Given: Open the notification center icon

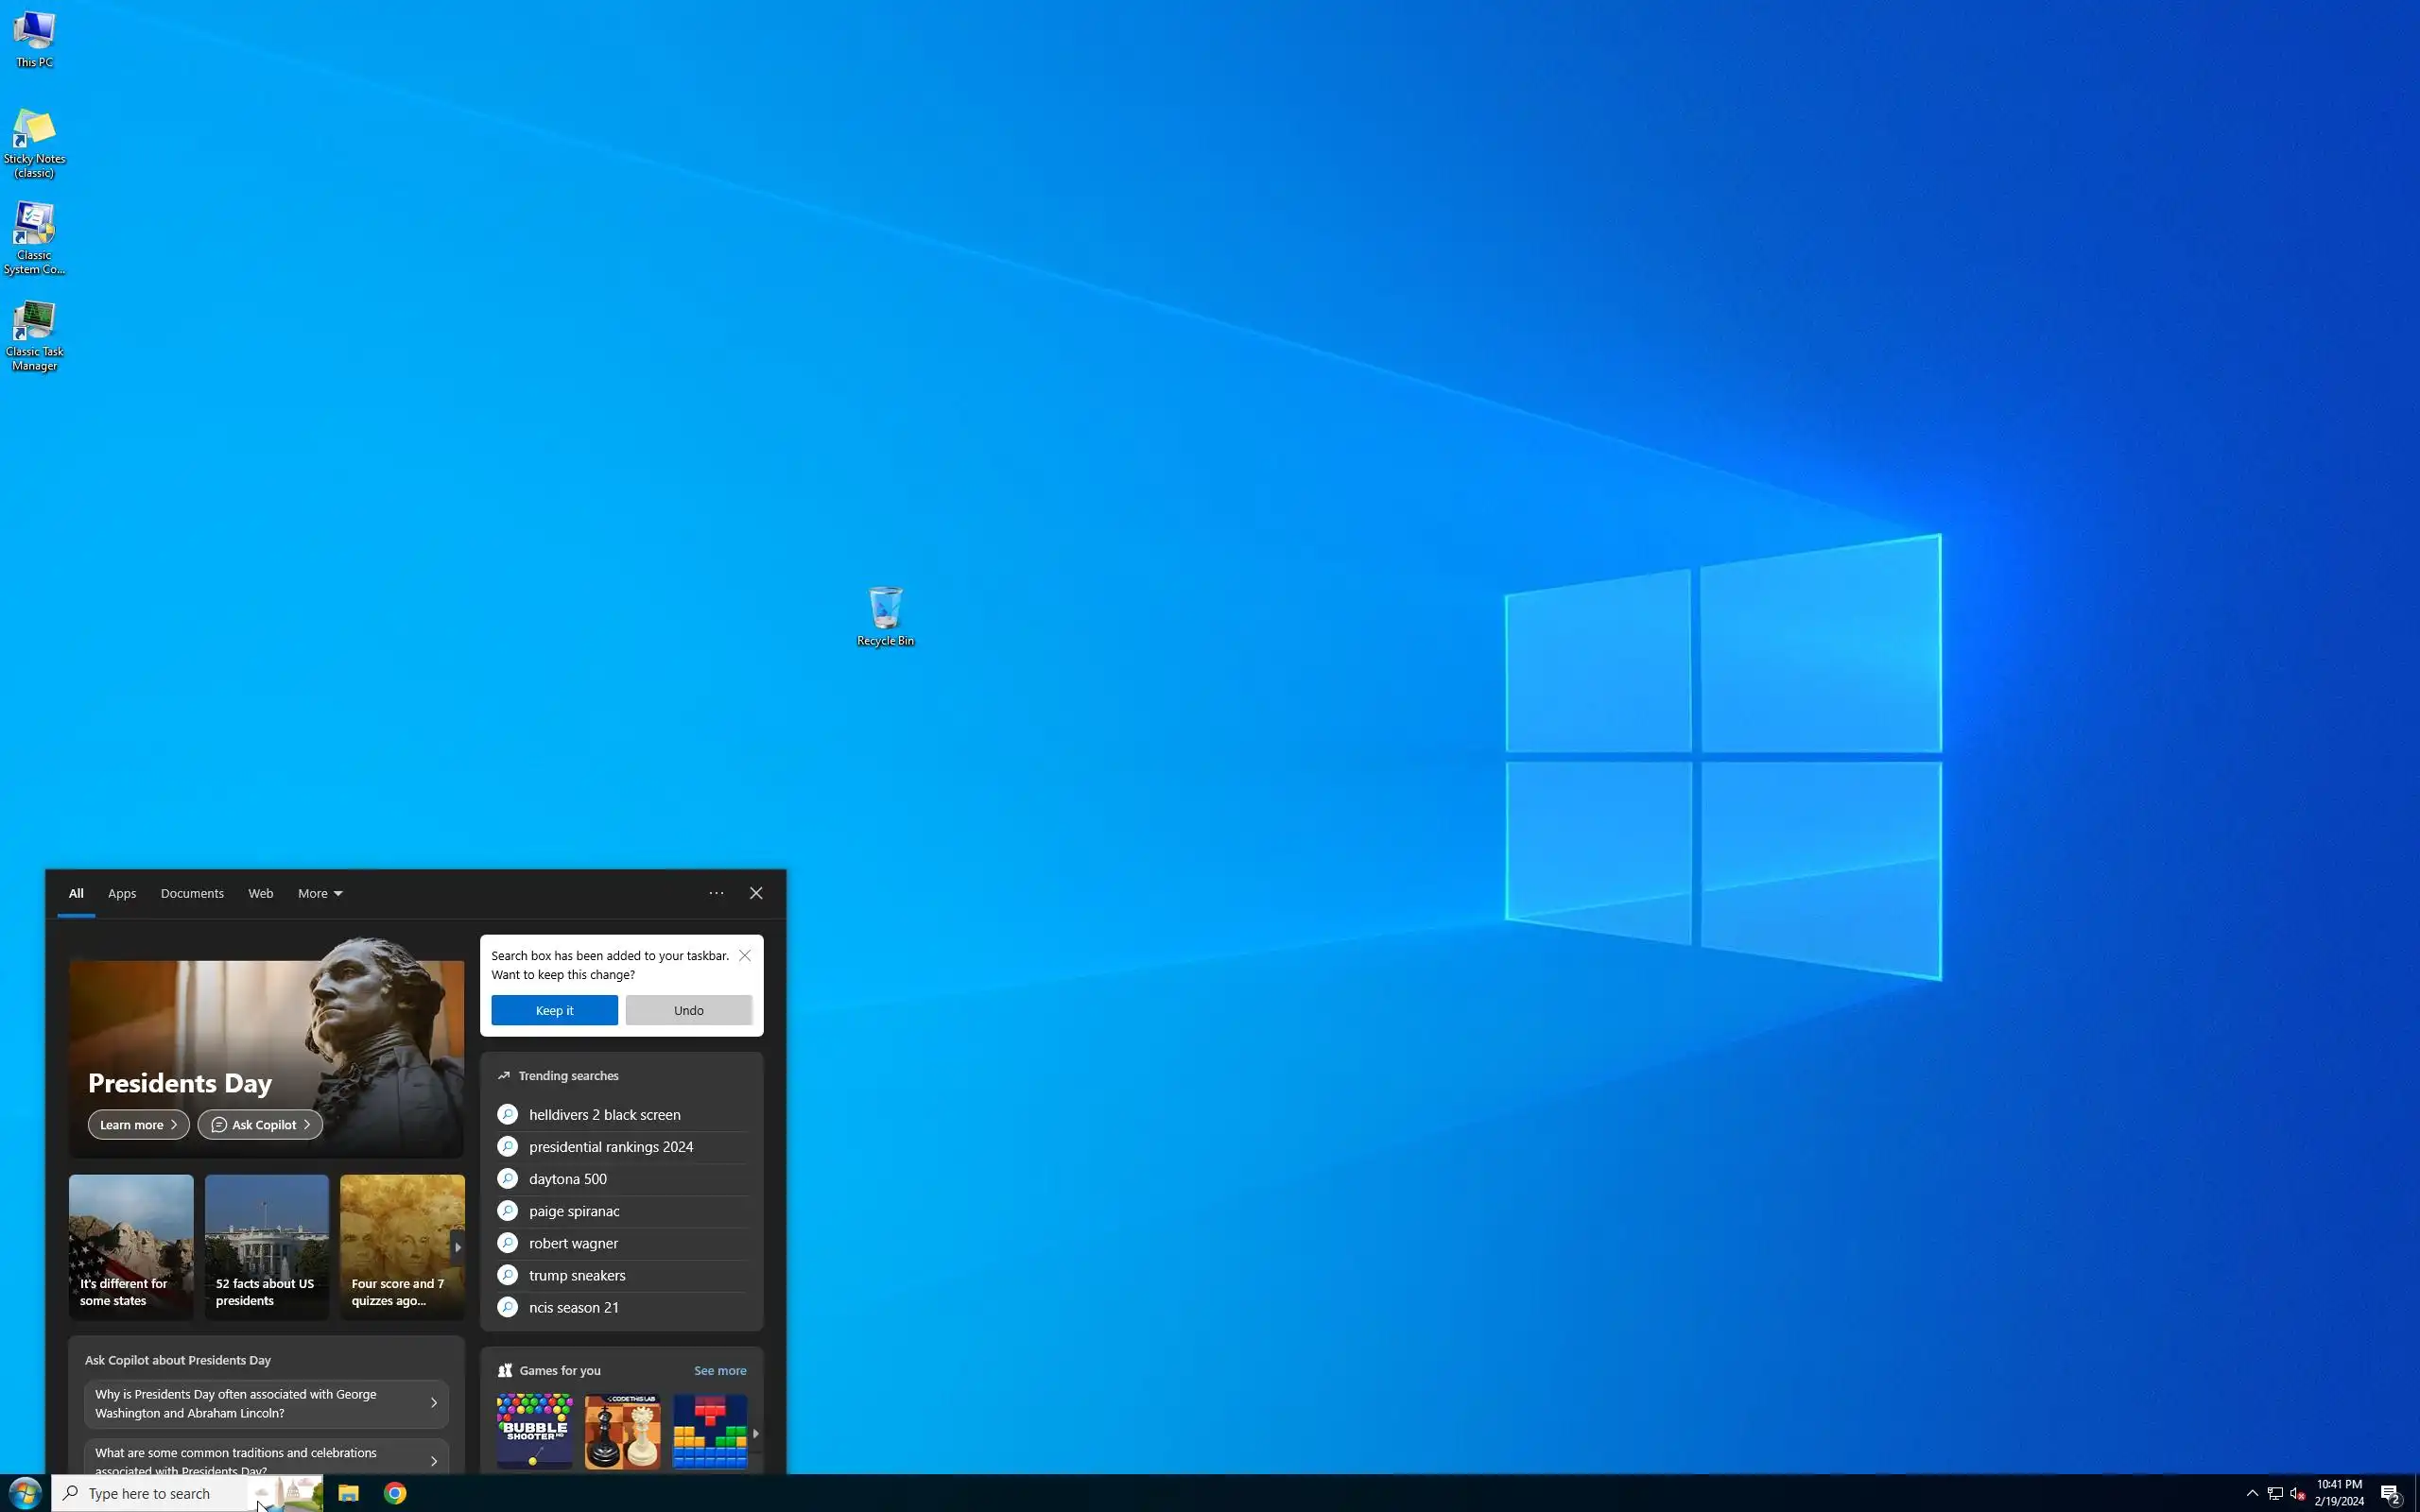Looking at the screenshot, I should pyautogui.click(x=2390, y=1493).
